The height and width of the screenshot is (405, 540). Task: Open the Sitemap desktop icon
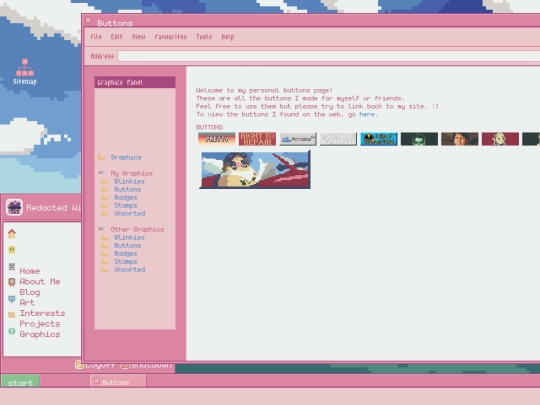tap(24, 72)
